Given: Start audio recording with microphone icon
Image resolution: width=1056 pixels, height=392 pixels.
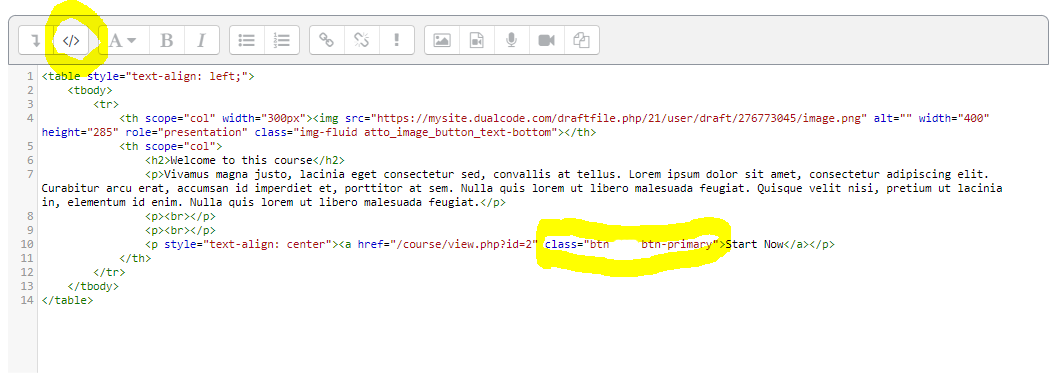Looking at the screenshot, I should 512,40.
